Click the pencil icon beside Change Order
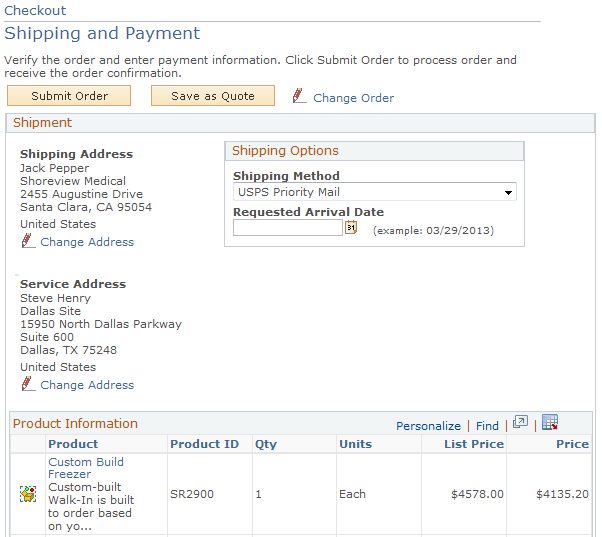602x537 pixels. (x=299, y=96)
